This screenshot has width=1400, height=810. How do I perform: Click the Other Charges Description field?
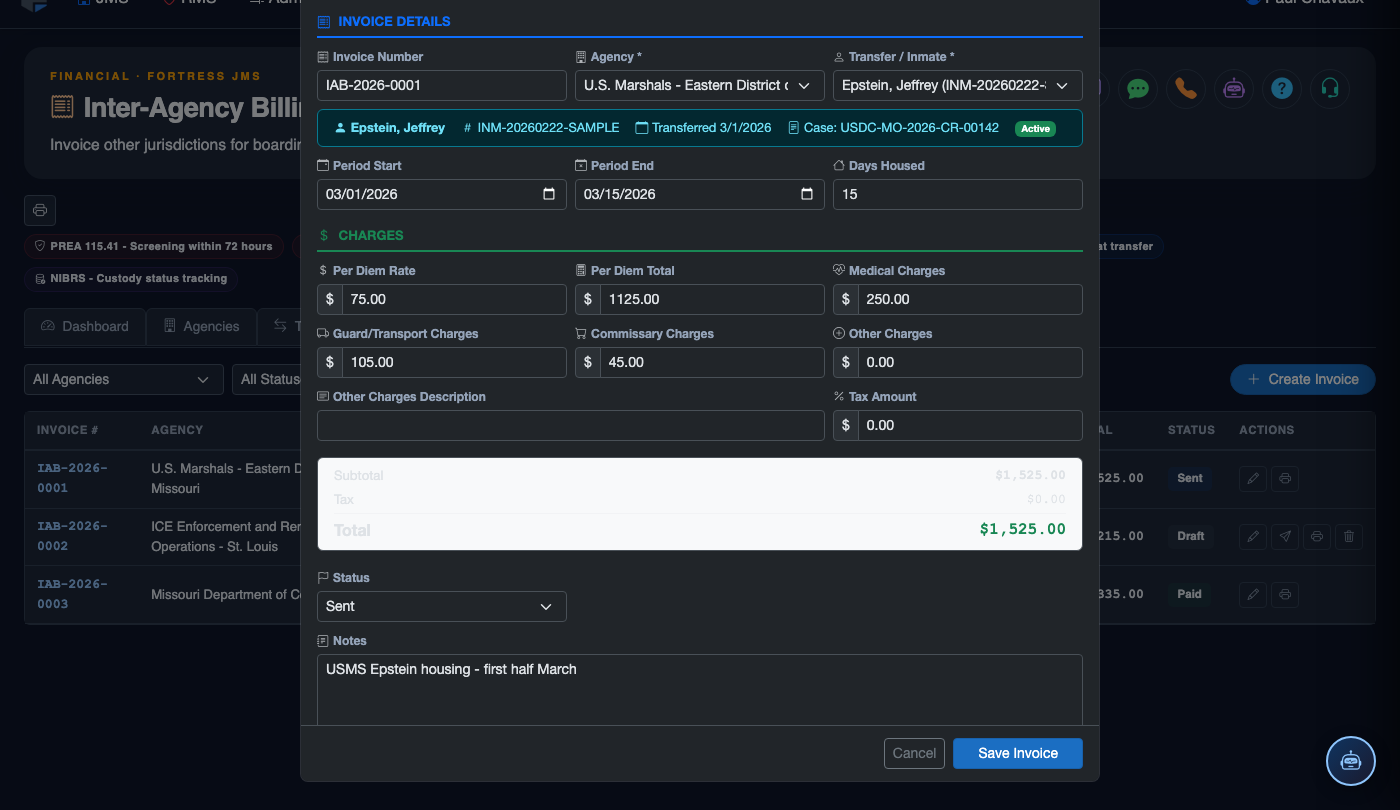[571, 425]
